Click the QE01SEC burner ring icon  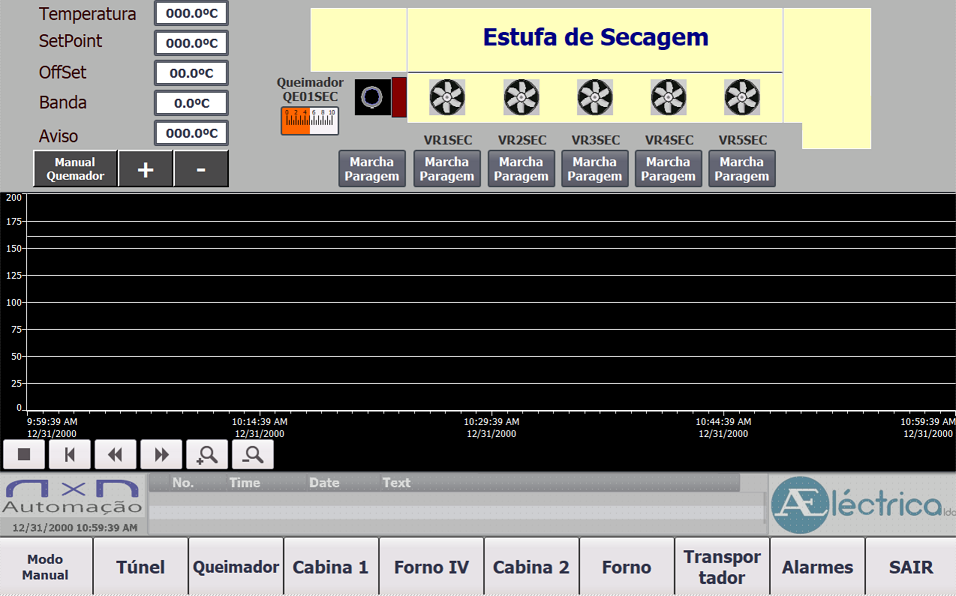(373, 97)
